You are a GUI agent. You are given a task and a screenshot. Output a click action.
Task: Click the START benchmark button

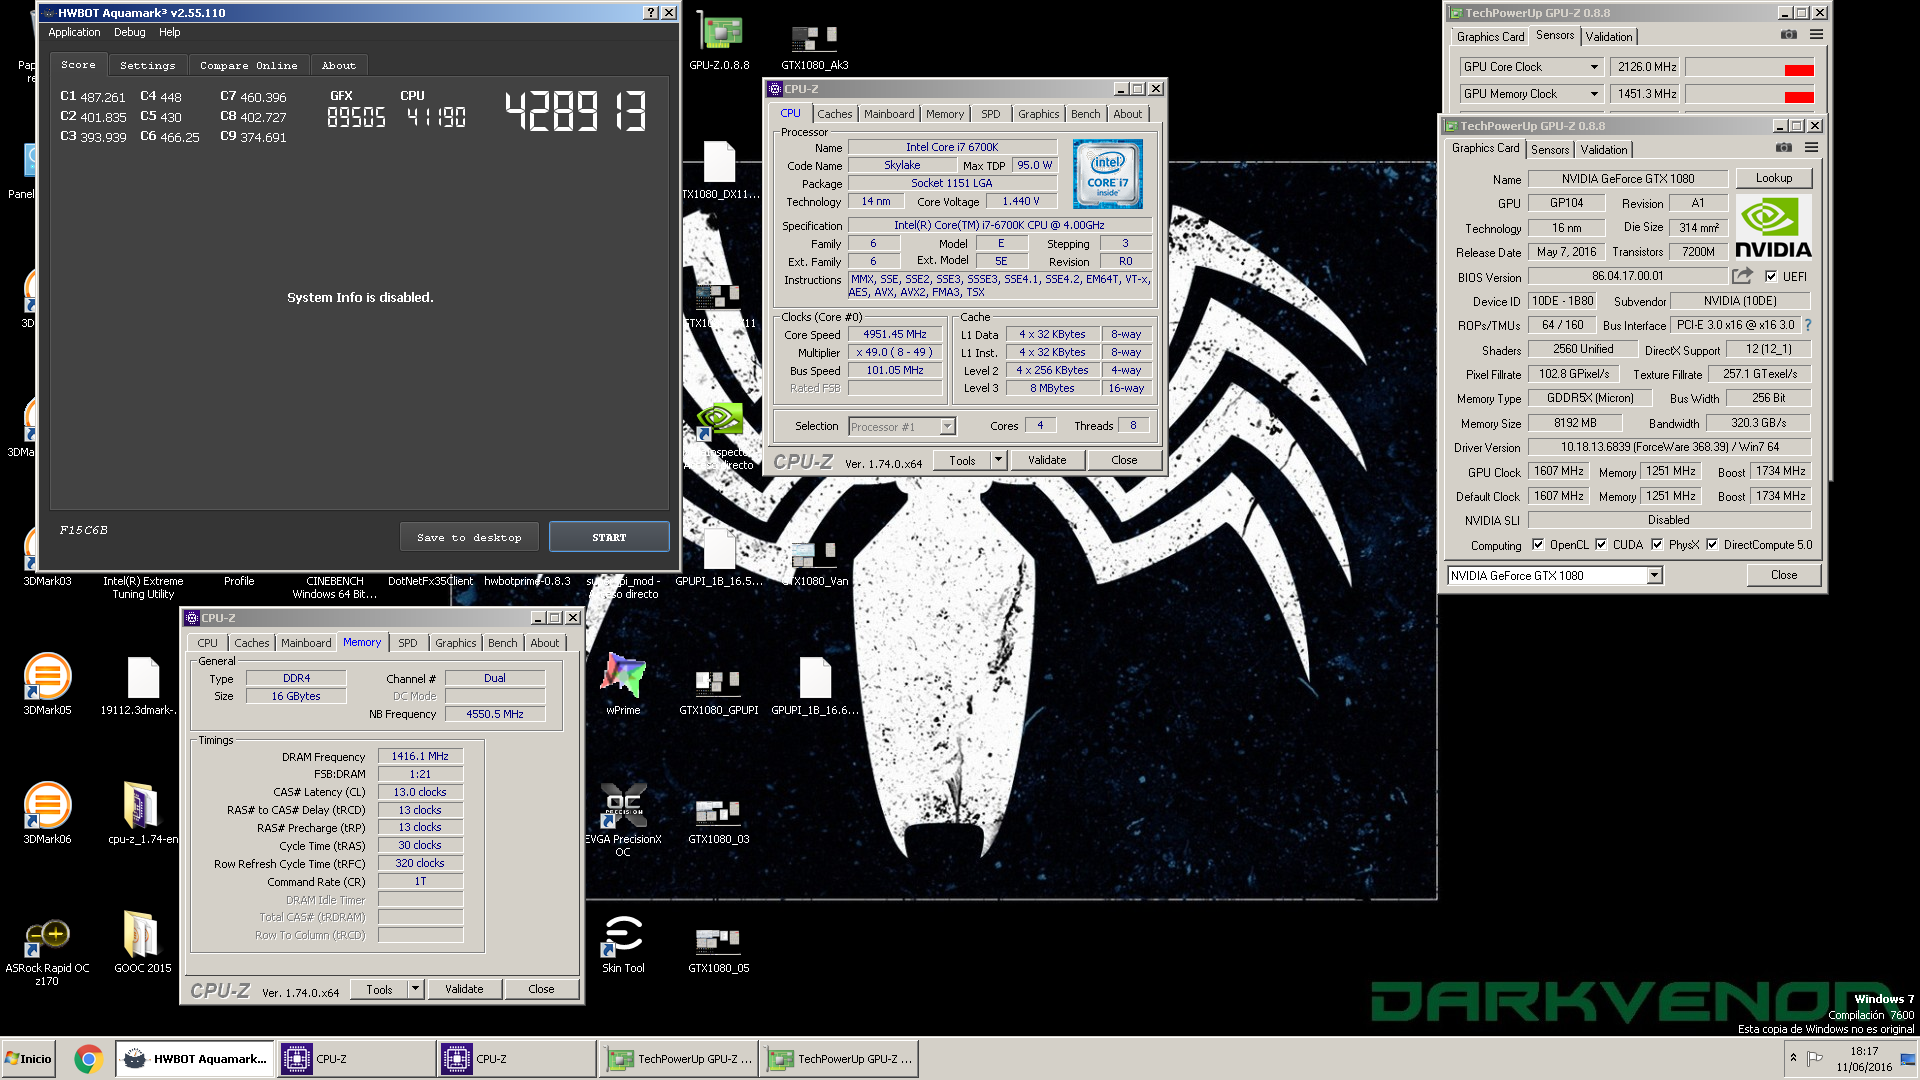(x=608, y=537)
